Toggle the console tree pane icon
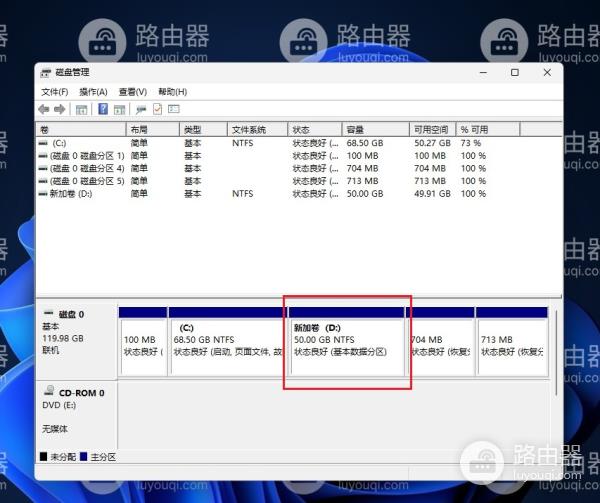Screen dimensions: 600x503 coord(82,110)
